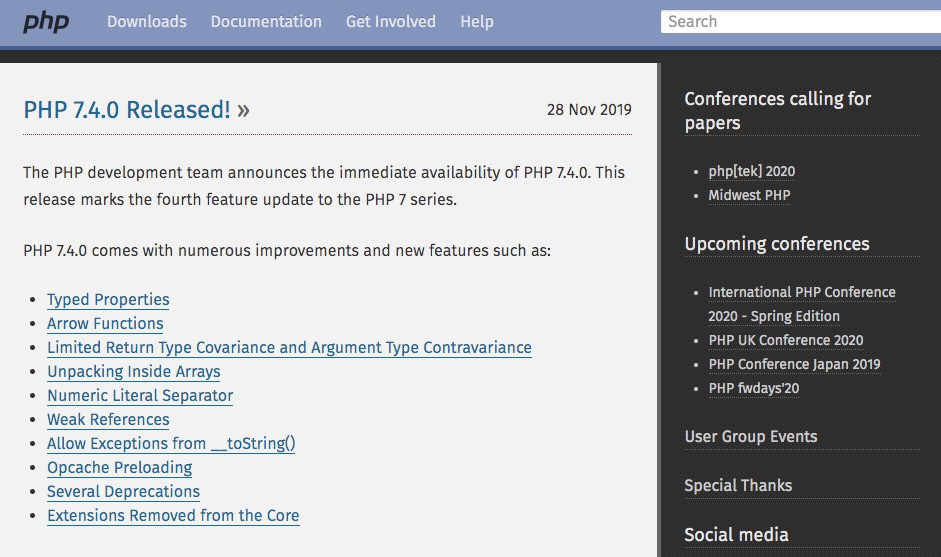Focus the Search input field
The image size is (941, 557).
click(x=800, y=21)
